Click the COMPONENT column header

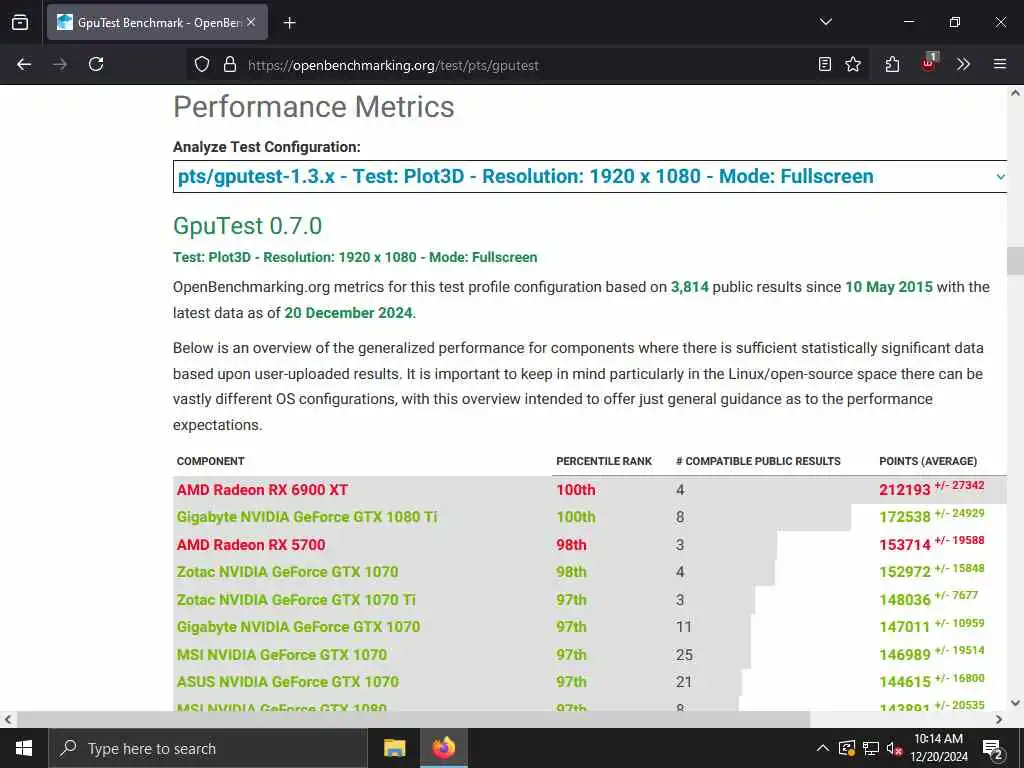210,461
